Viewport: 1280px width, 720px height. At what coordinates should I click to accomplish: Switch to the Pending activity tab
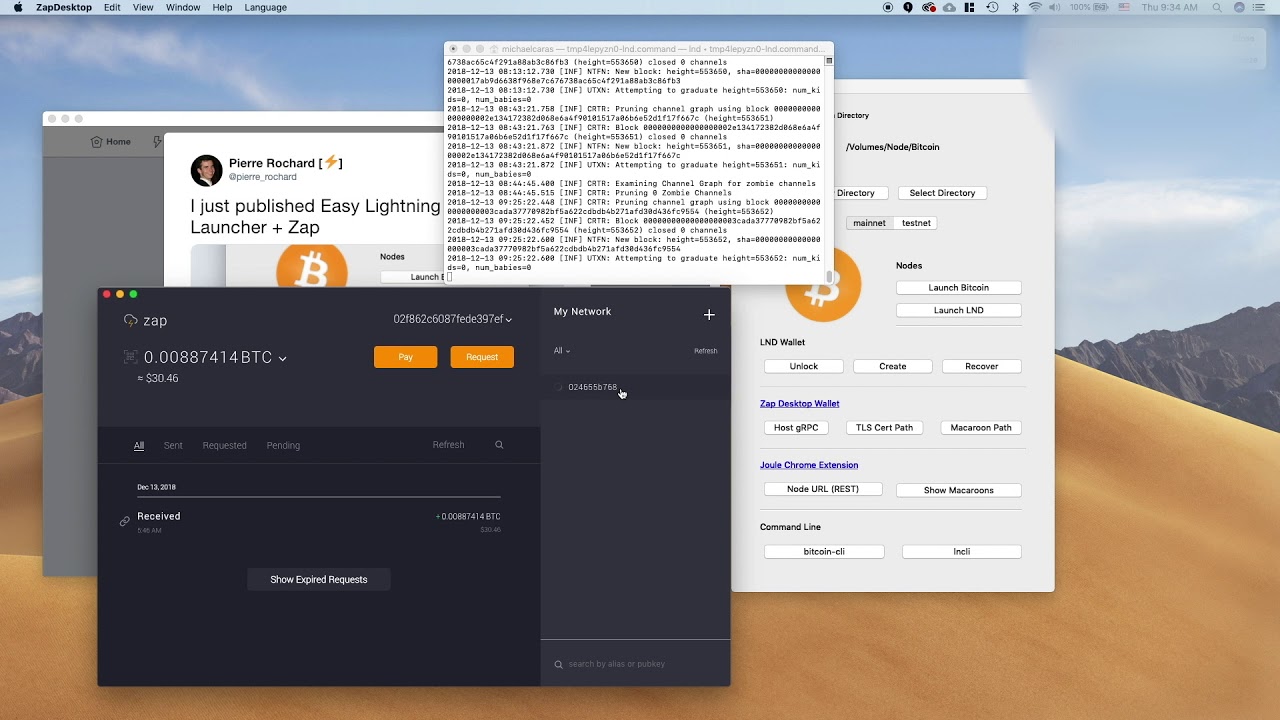pyautogui.click(x=283, y=446)
